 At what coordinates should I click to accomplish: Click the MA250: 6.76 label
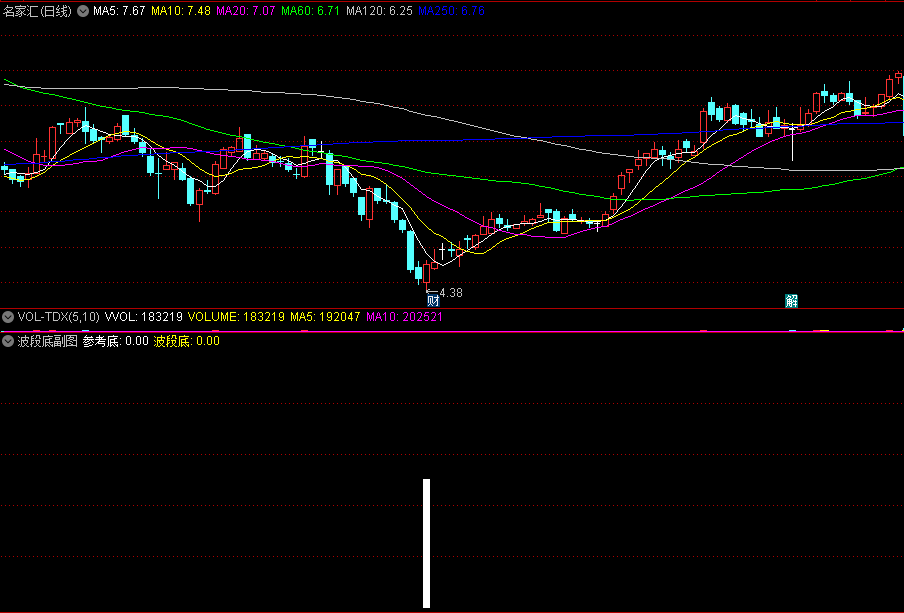click(451, 11)
